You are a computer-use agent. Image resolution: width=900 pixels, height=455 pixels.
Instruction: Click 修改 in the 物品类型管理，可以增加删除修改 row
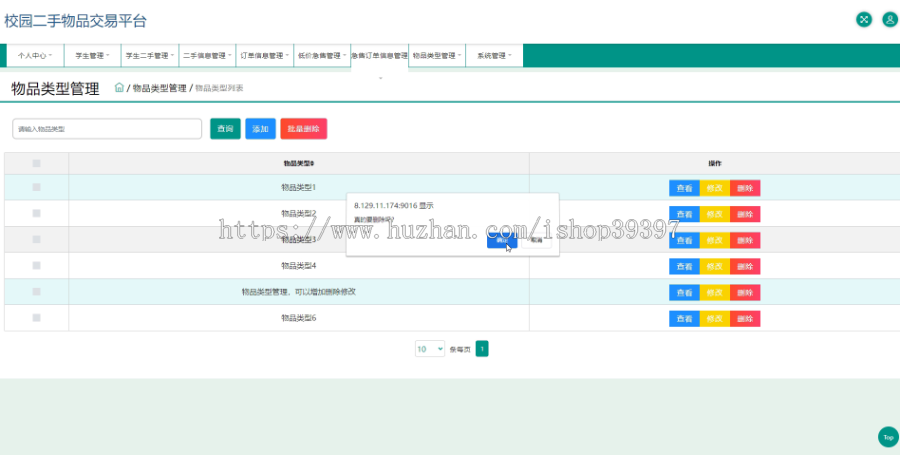pos(715,293)
